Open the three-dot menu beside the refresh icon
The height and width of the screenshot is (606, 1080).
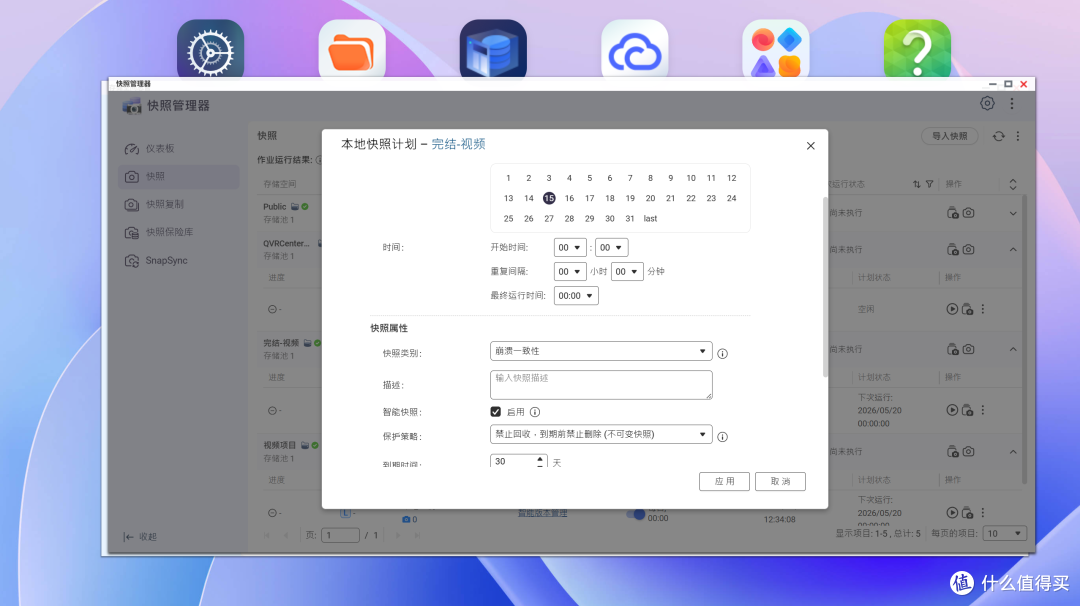tap(1018, 136)
